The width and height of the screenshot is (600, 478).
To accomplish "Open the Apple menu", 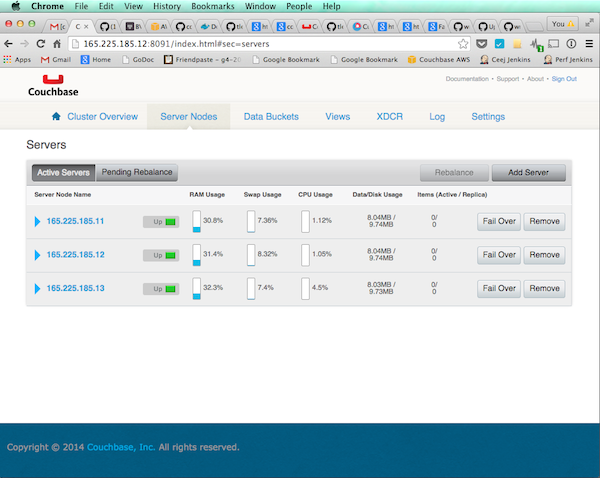I will (16, 6).
